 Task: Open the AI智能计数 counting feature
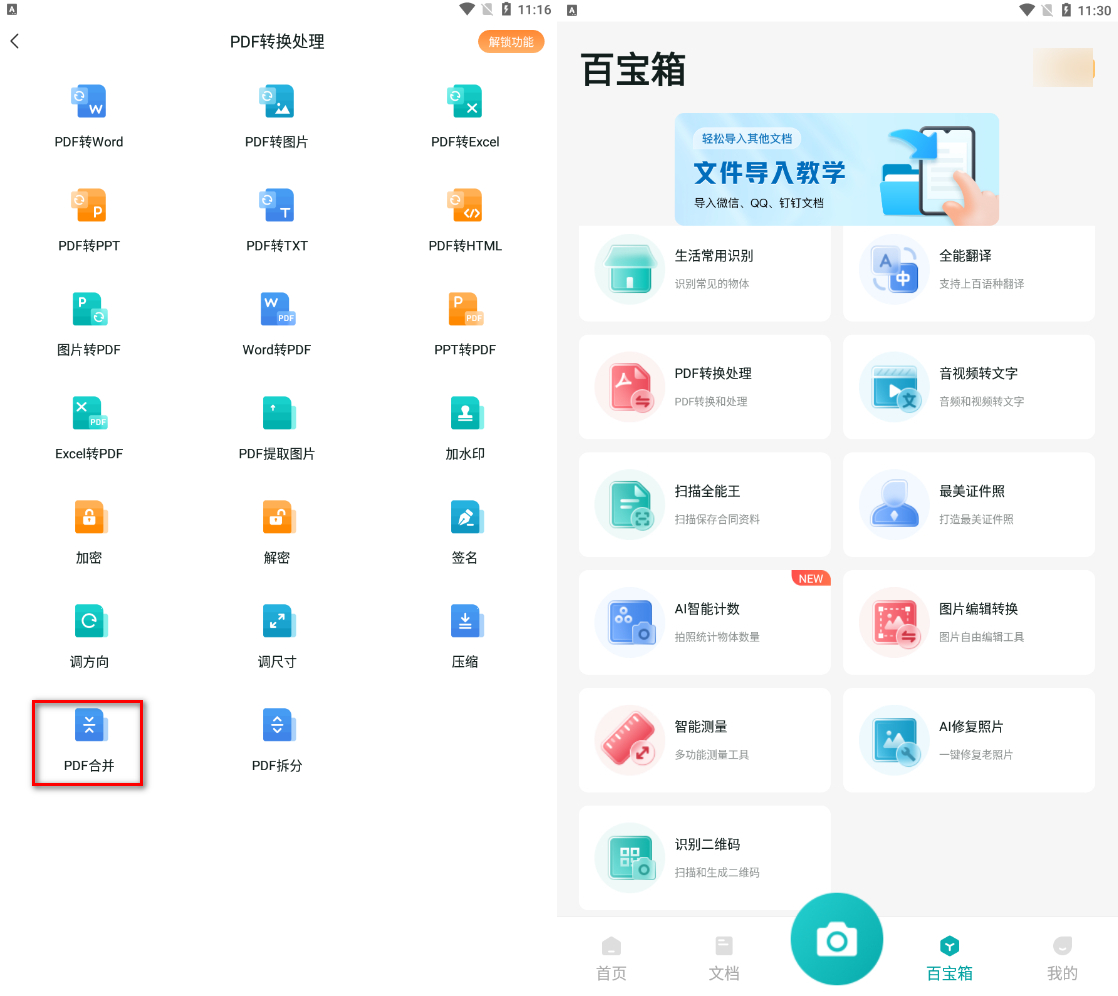[x=705, y=622]
